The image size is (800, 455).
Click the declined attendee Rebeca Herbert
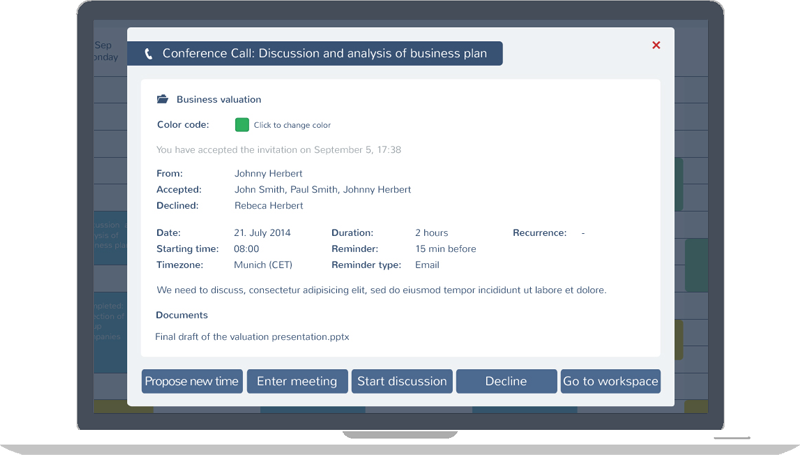coord(269,206)
